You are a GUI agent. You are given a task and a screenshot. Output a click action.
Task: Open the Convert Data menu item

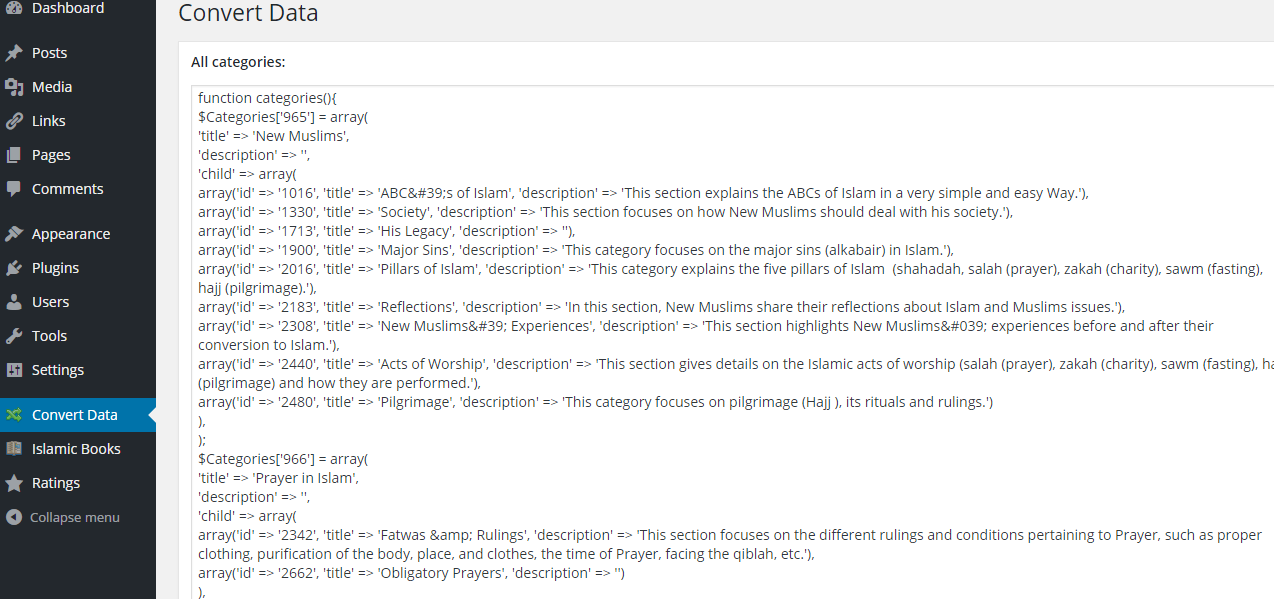click(x=78, y=415)
